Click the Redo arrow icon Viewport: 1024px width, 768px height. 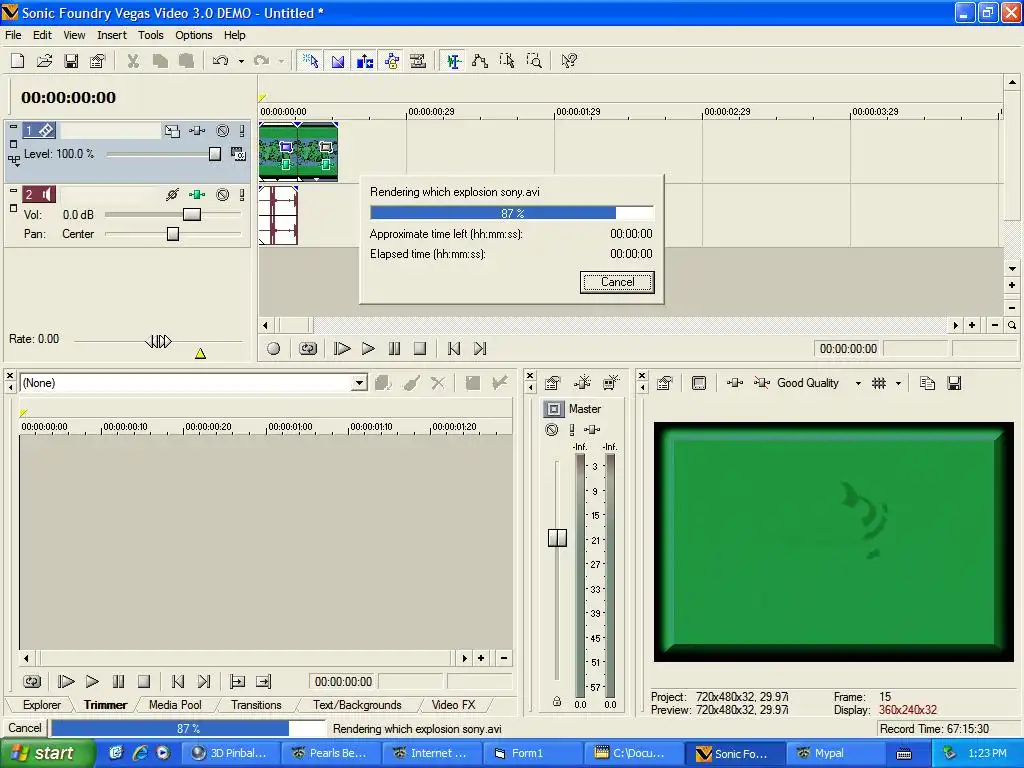(261, 61)
